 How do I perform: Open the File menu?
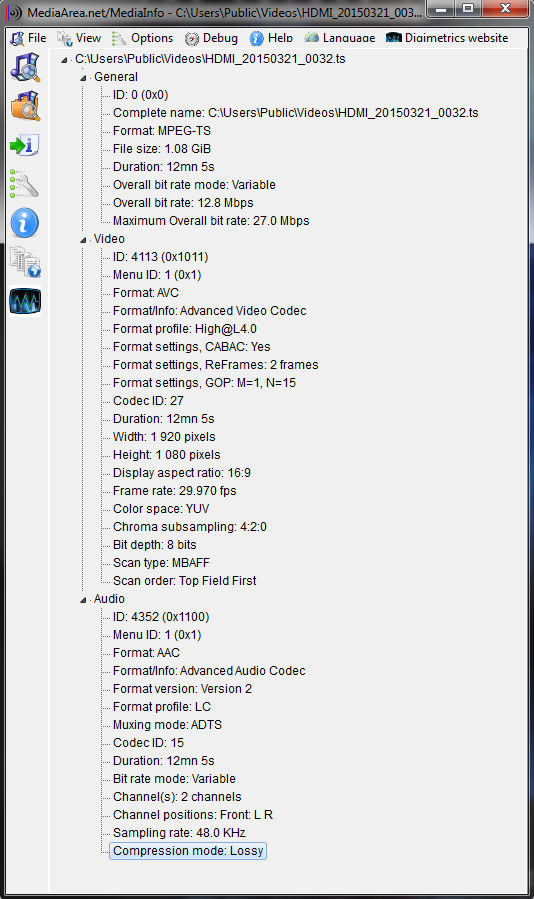[x=29, y=38]
